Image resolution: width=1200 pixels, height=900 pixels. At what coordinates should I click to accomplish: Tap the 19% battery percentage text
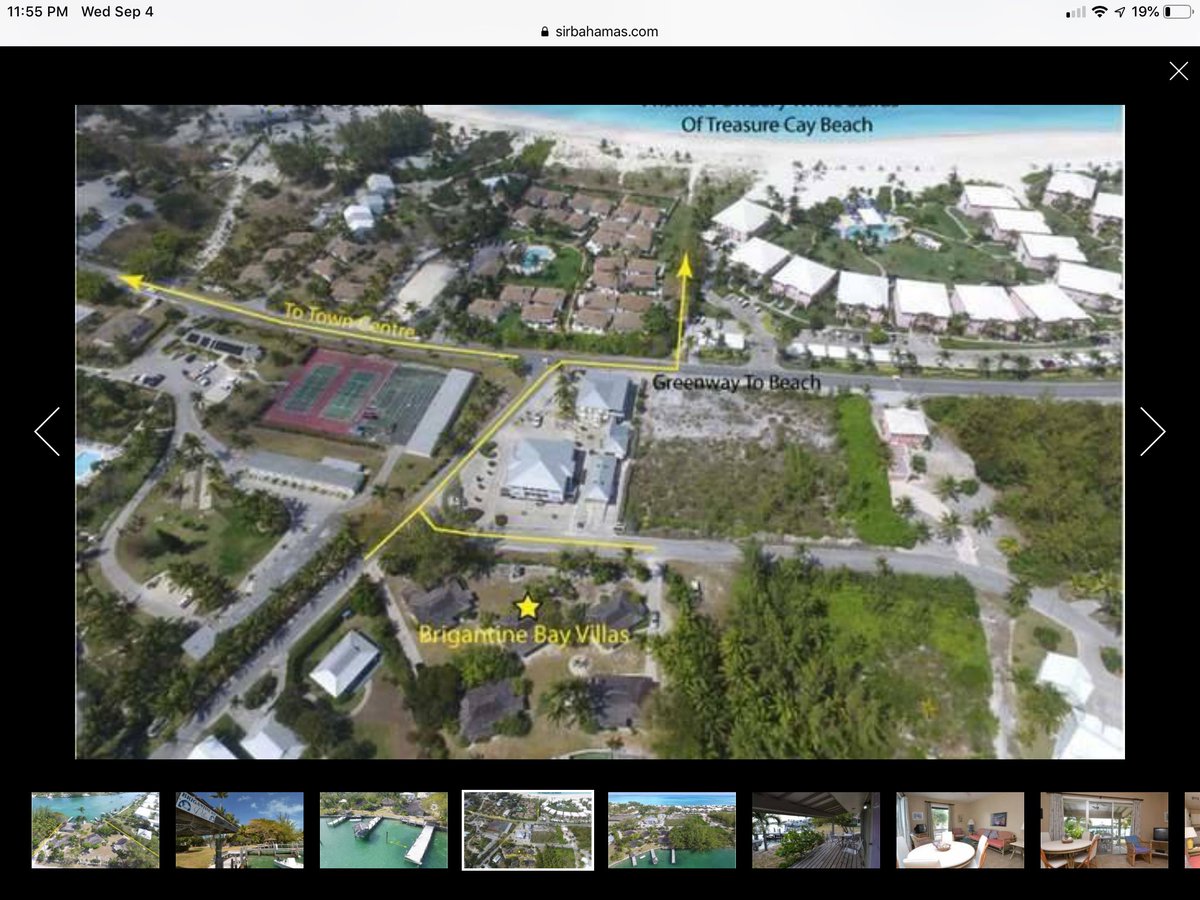click(x=1146, y=12)
